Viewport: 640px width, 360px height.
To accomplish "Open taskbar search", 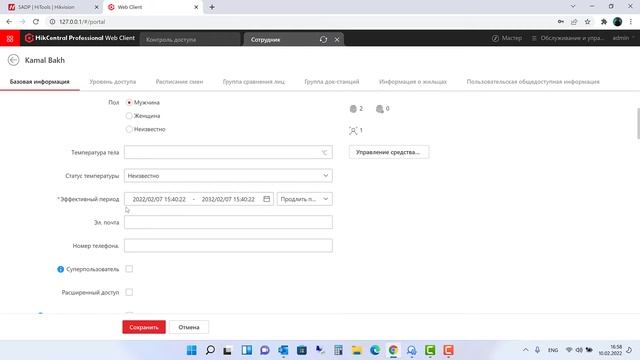I will [210, 350].
